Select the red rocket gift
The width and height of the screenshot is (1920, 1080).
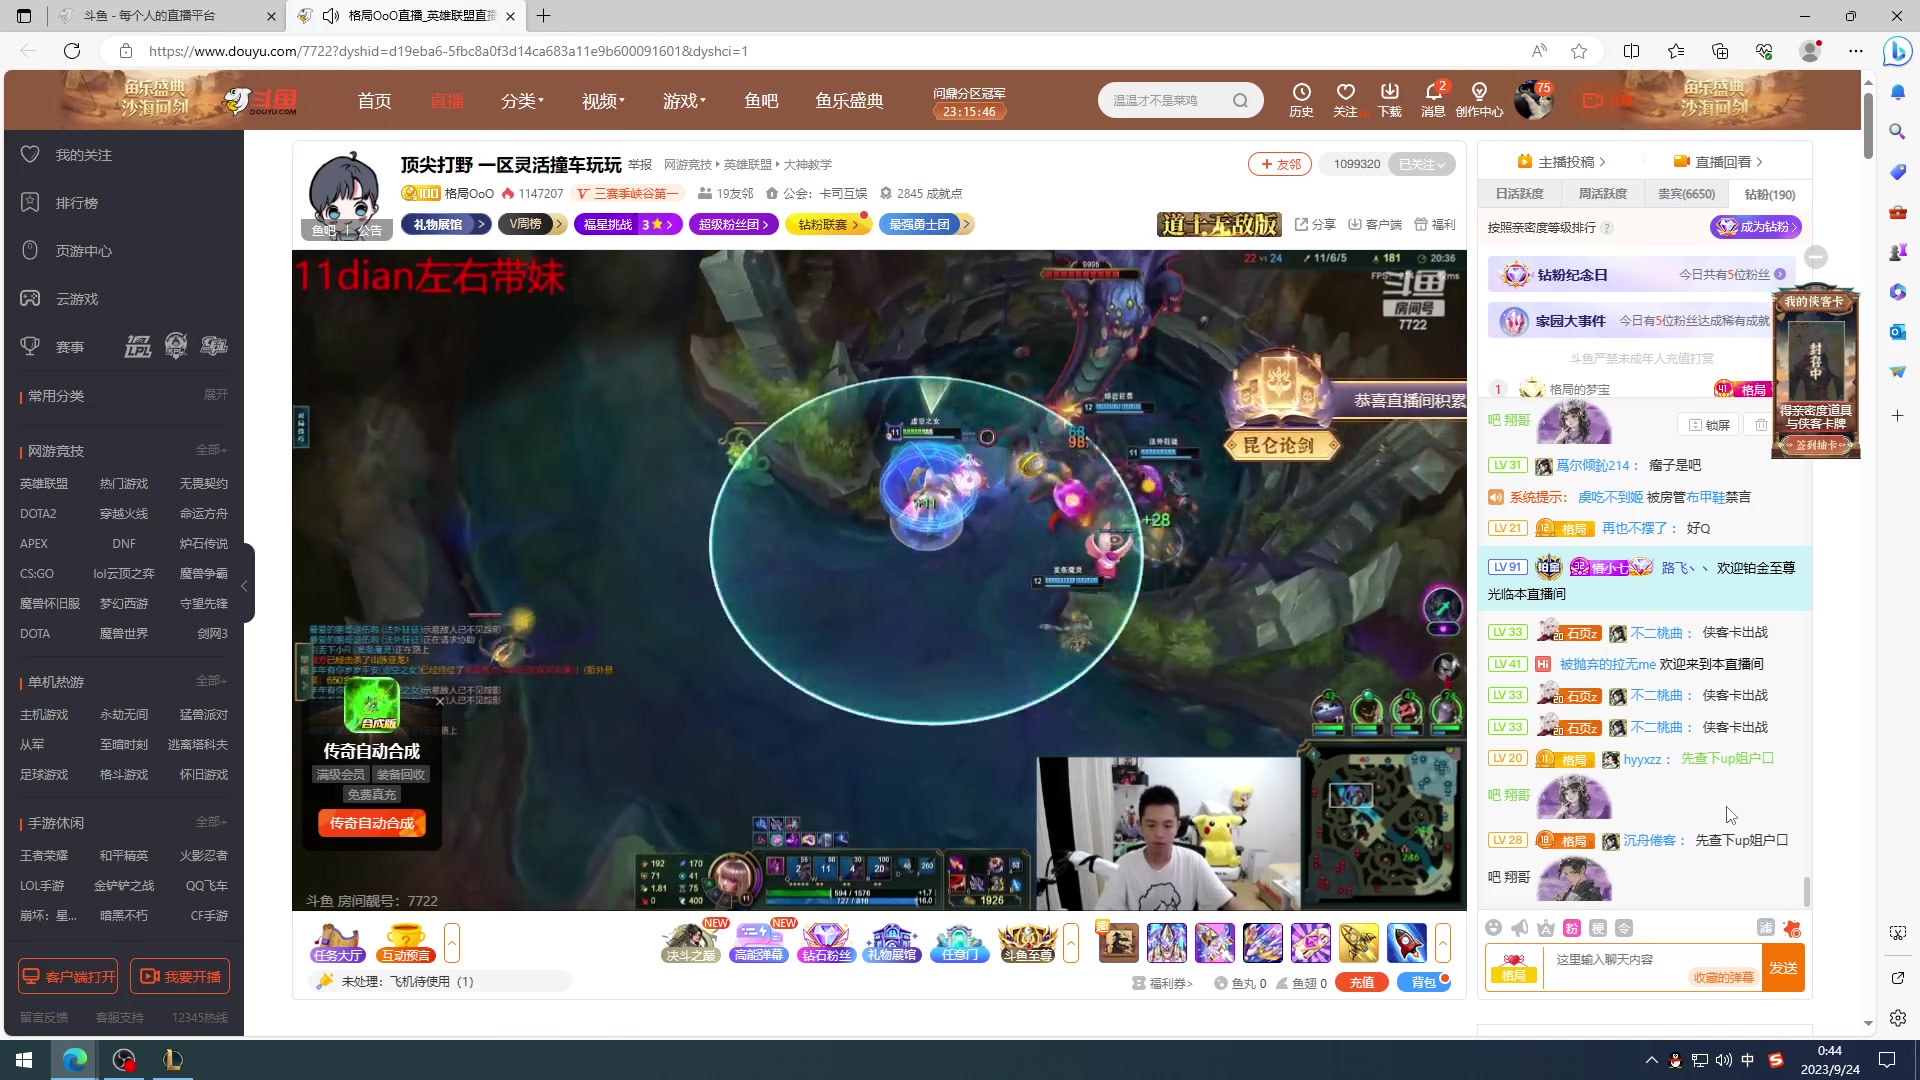[x=1406, y=942]
